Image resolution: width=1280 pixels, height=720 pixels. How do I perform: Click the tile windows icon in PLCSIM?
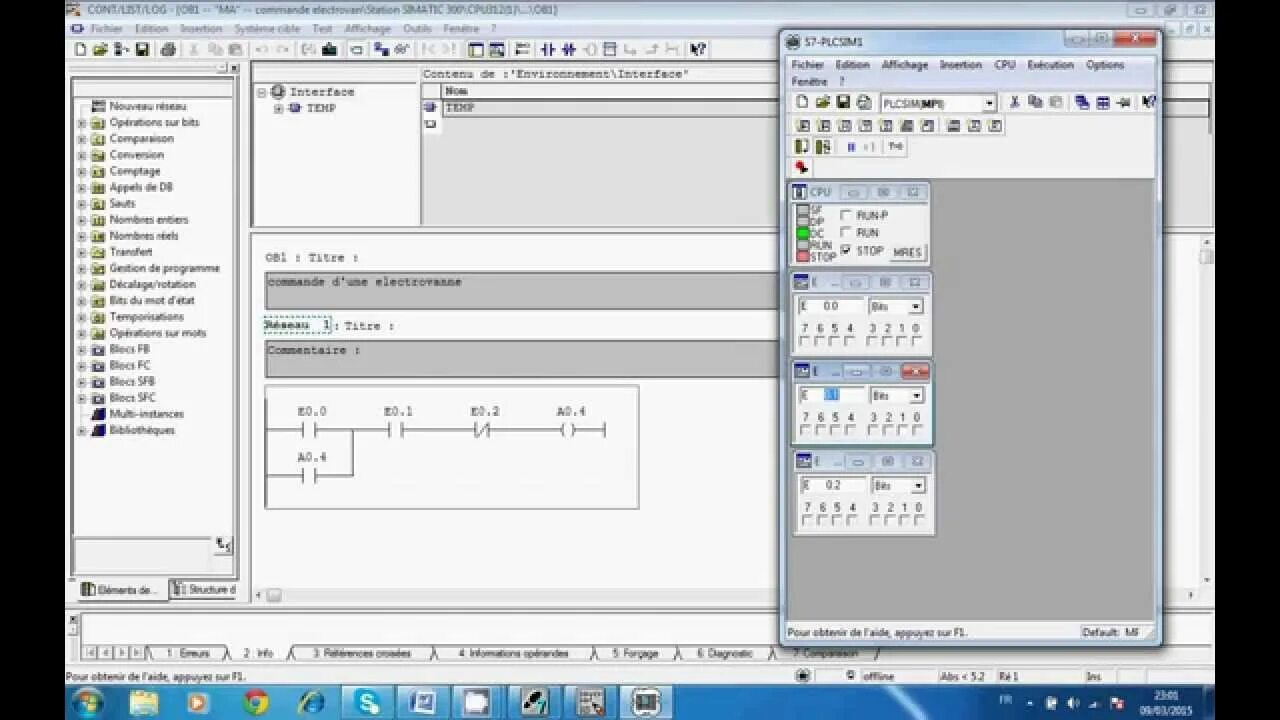[x=1102, y=102]
